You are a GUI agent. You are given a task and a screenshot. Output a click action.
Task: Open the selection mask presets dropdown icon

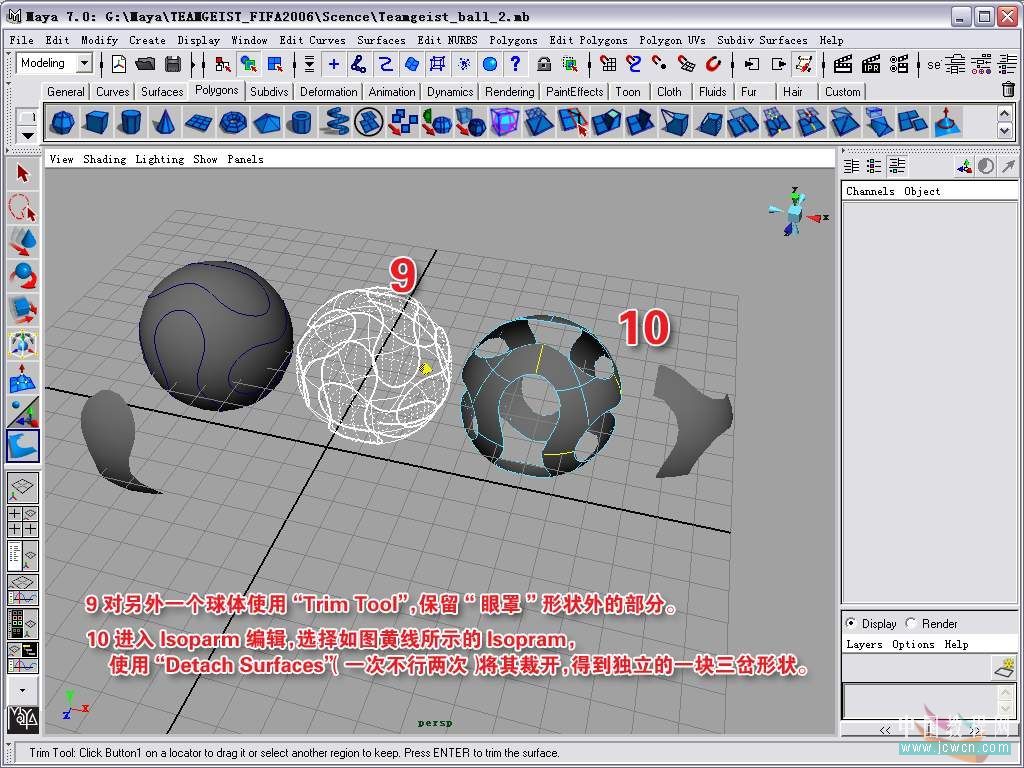pyautogui.click(x=309, y=64)
